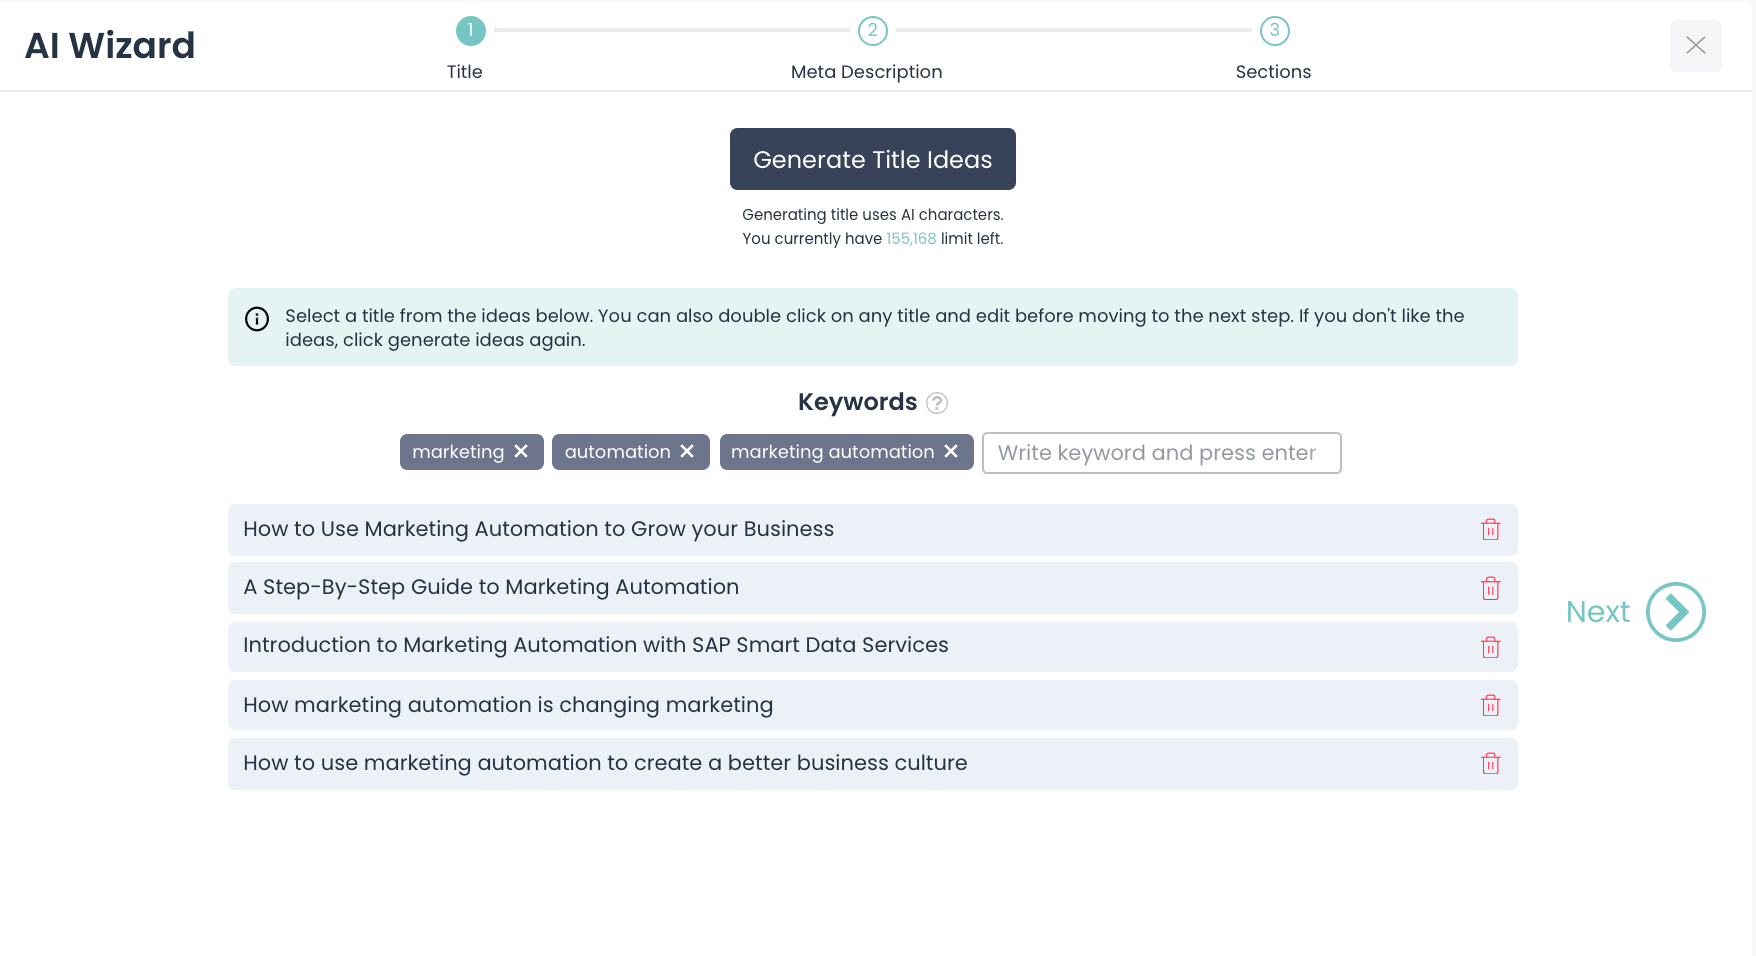The height and width of the screenshot is (956, 1756).
Task: Open the Keywords help tooltip icon
Action: tap(937, 403)
